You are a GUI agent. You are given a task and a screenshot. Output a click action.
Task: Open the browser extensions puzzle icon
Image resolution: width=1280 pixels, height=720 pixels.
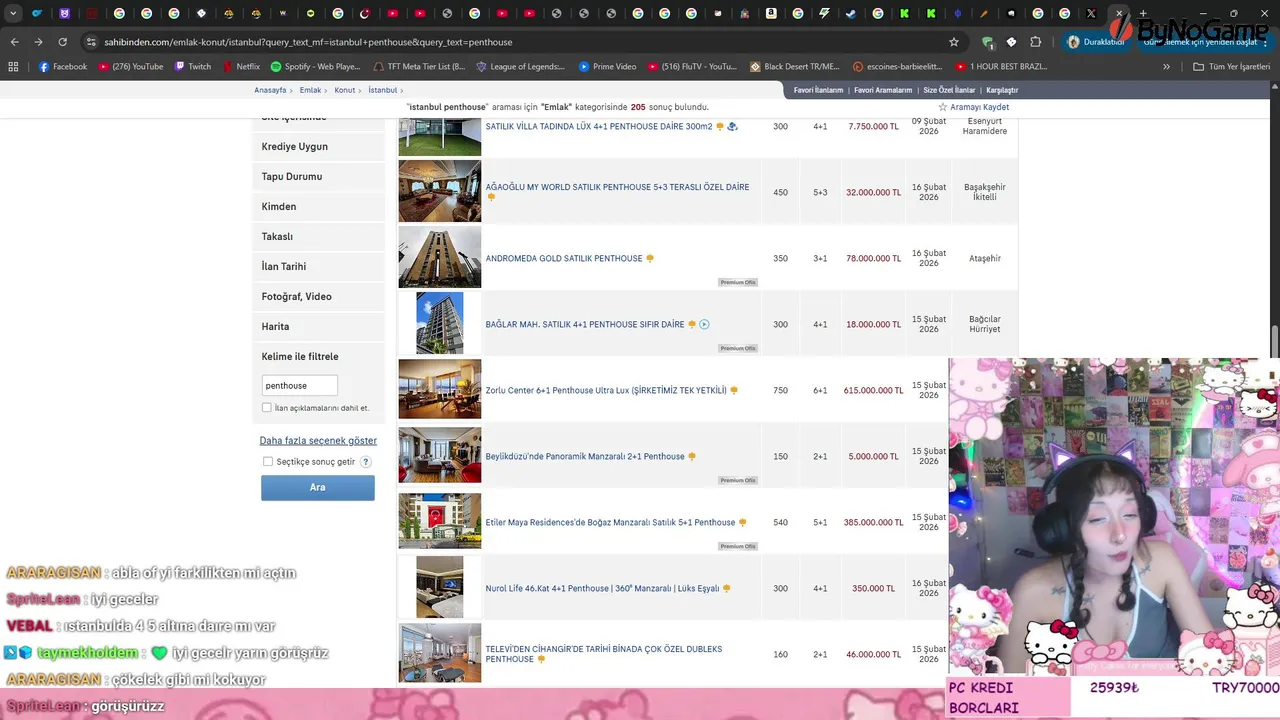1035,42
